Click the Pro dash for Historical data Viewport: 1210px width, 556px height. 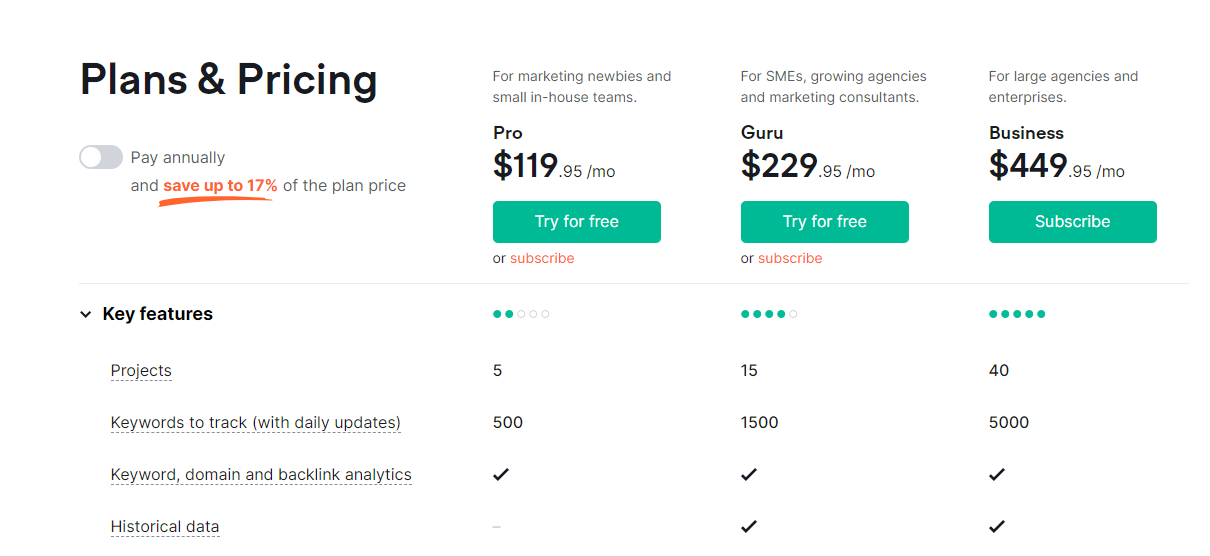pyautogui.click(x=497, y=526)
